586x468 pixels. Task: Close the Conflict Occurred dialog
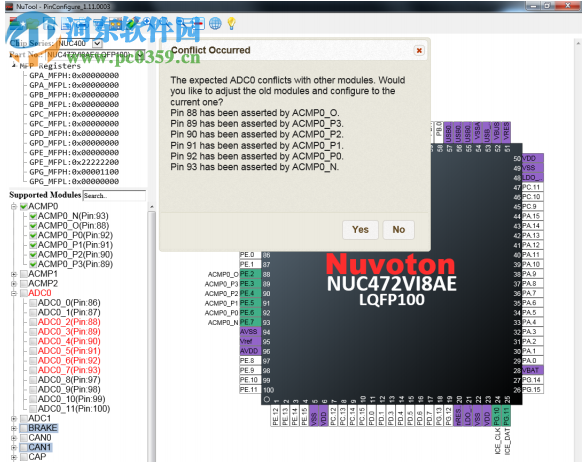pyautogui.click(x=419, y=50)
